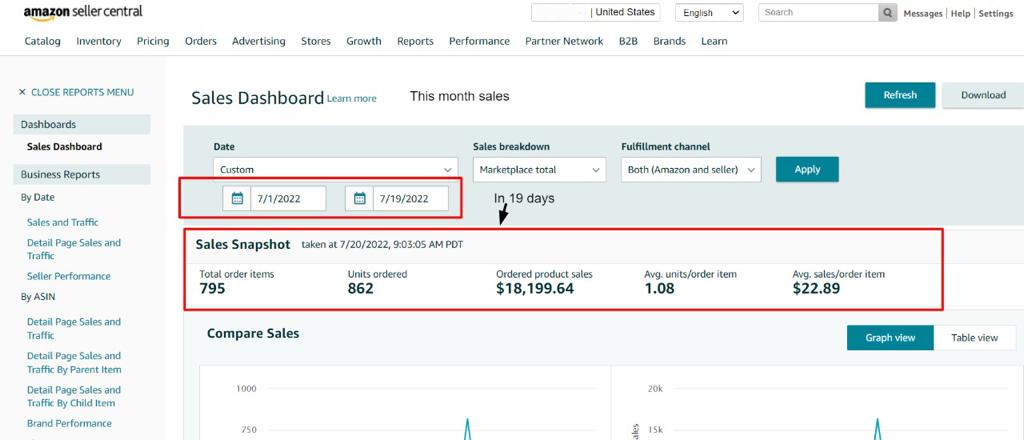Download the sales report
The height and width of the screenshot is (440, 1024).
click(x=982, y=95)
